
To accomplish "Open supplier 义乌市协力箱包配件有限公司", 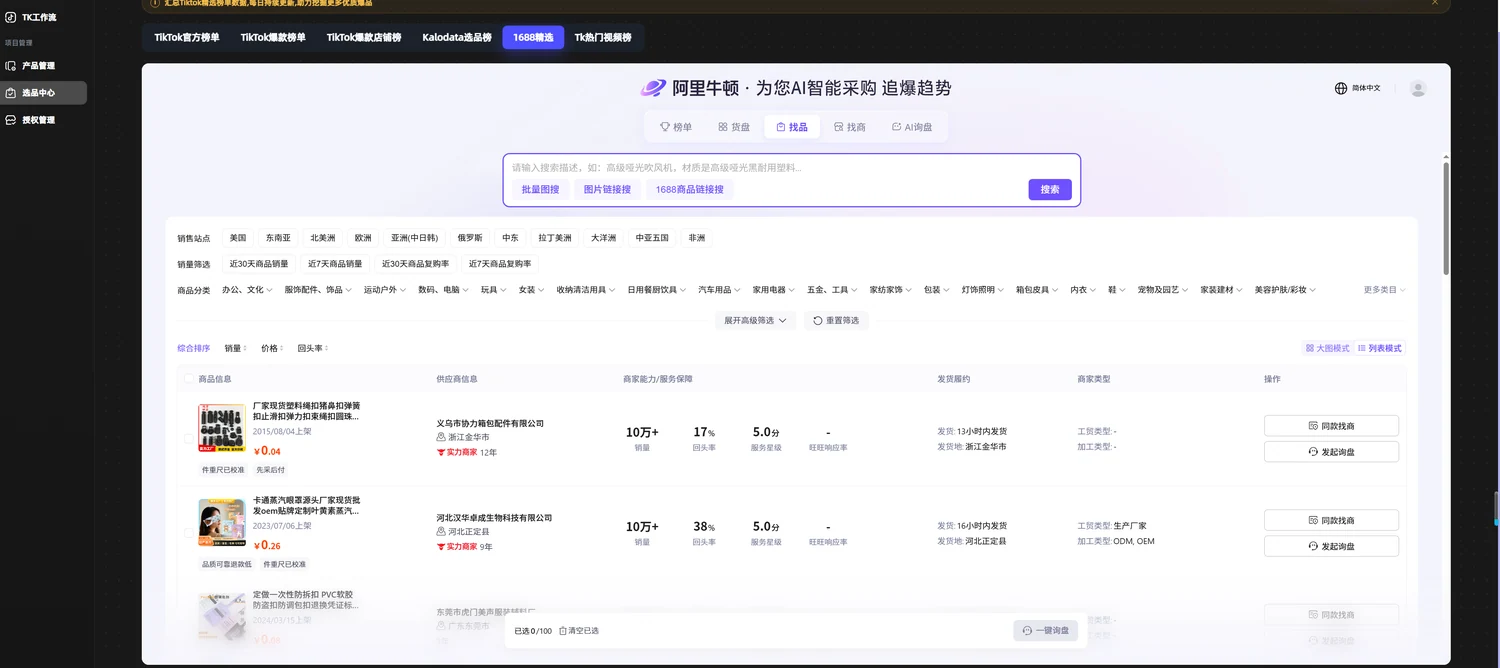I will coord(490,424).
